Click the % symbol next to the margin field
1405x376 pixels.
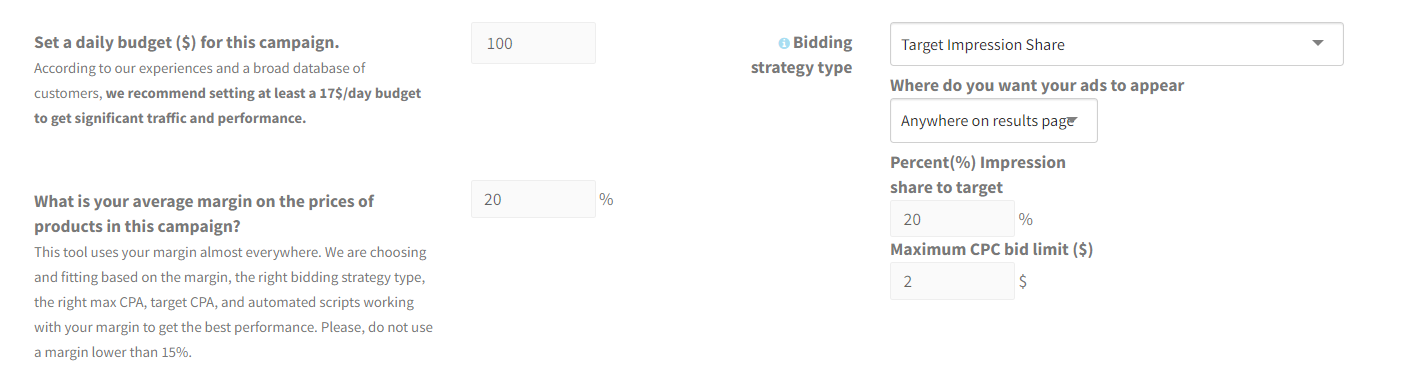[x=606, y=199]
